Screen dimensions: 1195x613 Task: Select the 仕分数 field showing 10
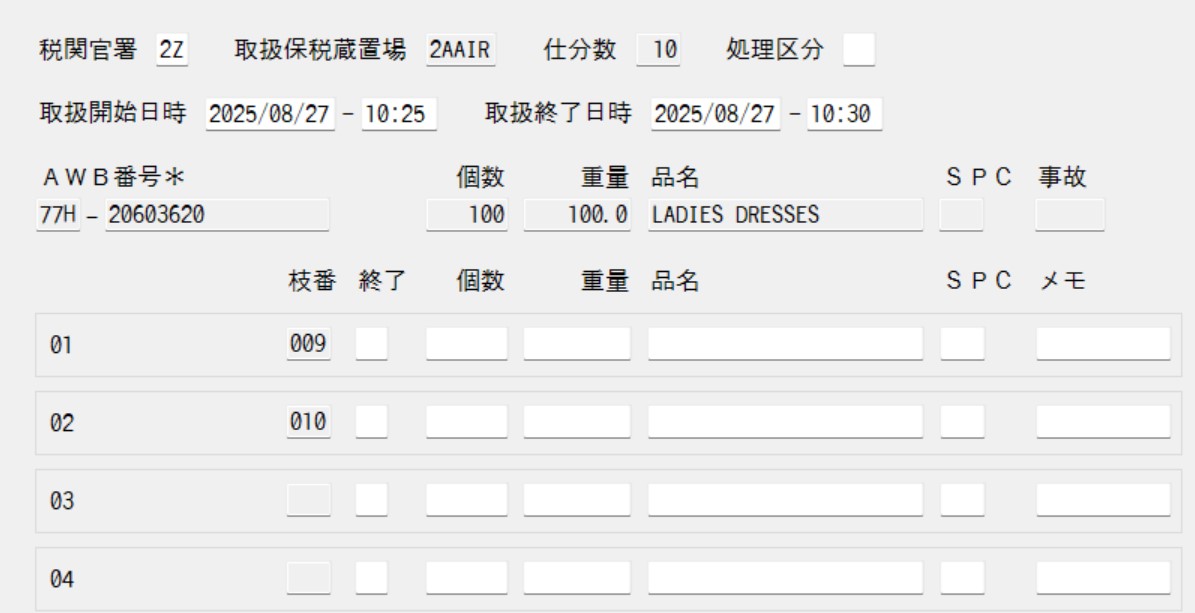click(x=659, y=49)
